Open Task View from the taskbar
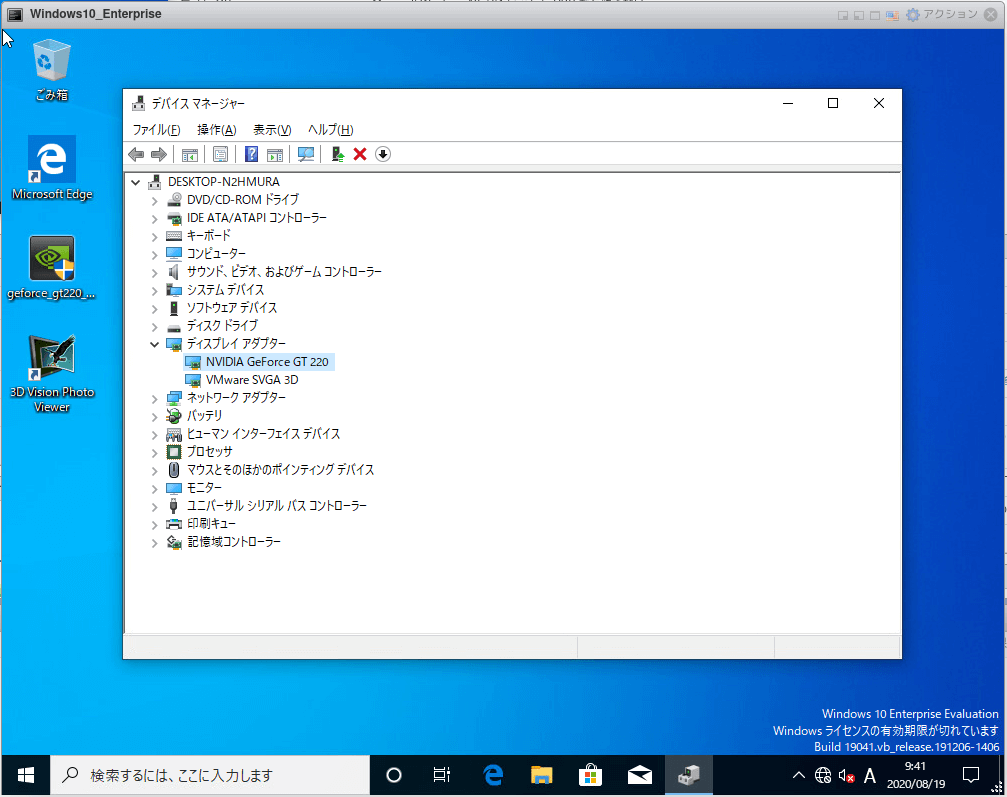This screenshot has width=1007, height=797. click(442, 775)
